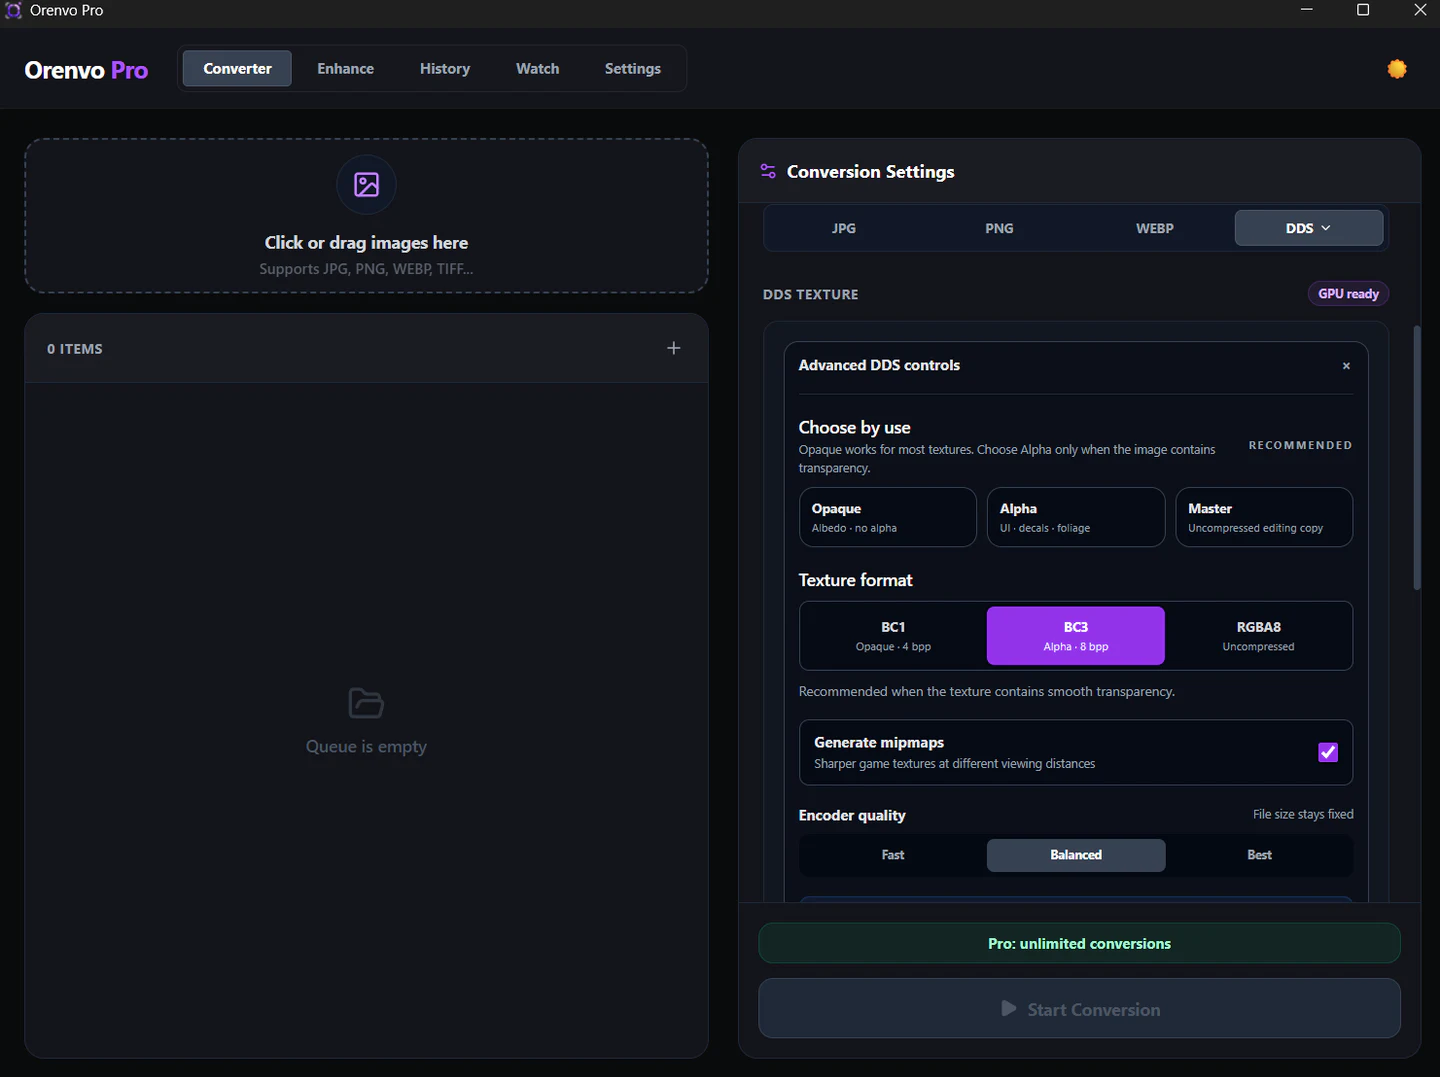Click the image drop zone to browse

coord(366,216)
